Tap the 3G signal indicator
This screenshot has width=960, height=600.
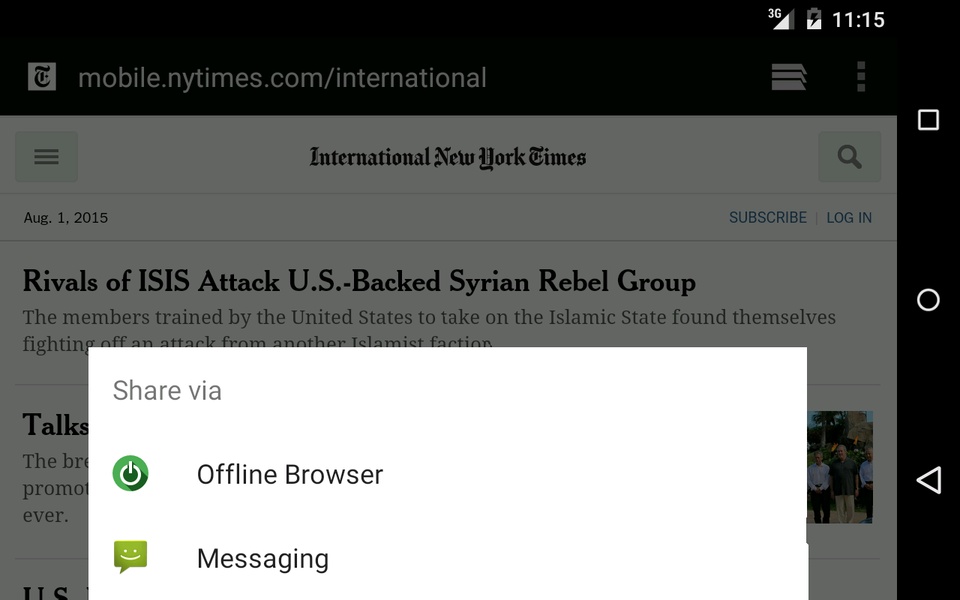[x=781, y=18]
